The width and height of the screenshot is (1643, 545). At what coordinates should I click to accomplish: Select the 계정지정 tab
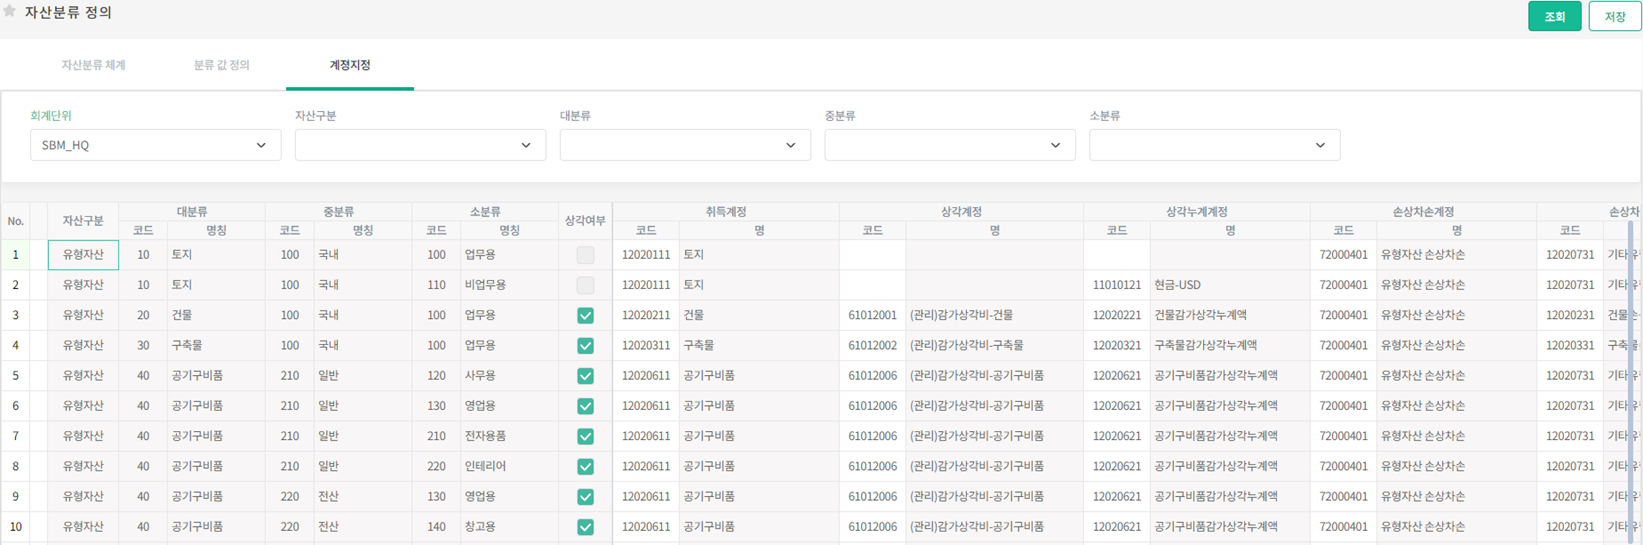point(350,65)
